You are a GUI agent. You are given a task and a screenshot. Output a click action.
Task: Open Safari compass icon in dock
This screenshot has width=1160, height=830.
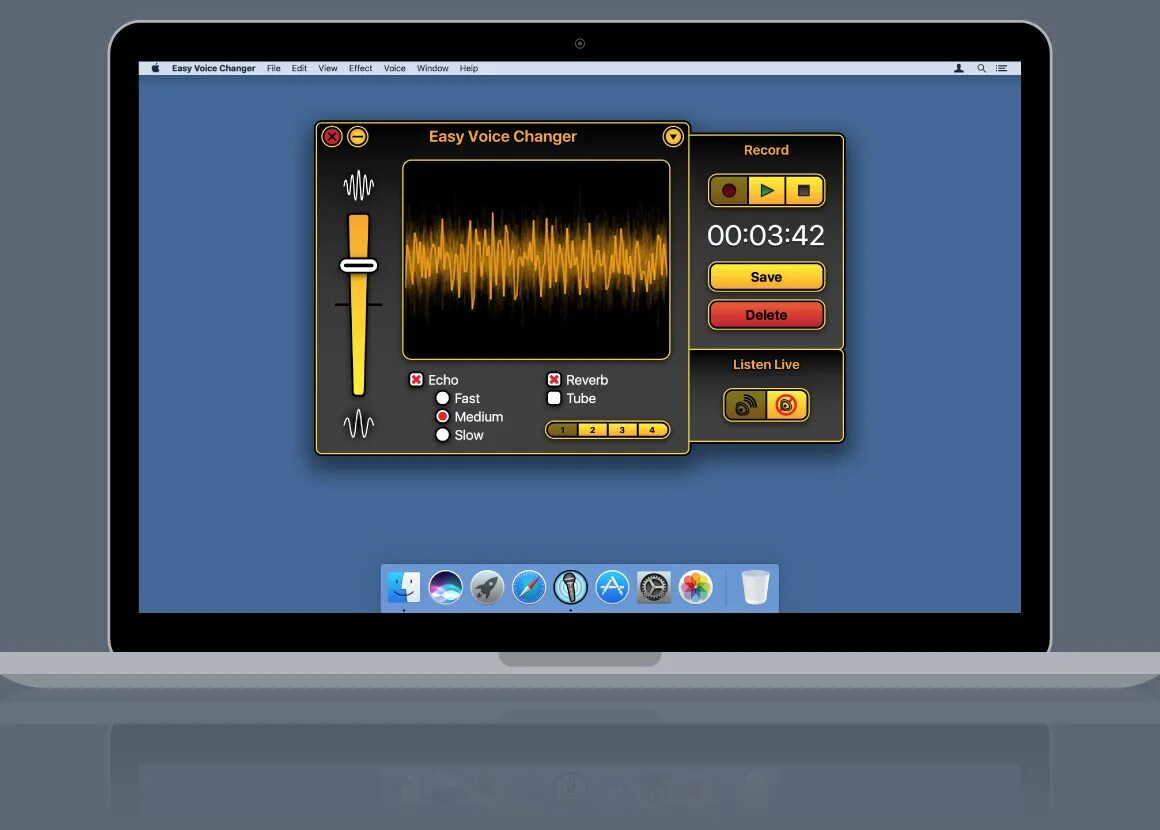click(x=529, y=587)
